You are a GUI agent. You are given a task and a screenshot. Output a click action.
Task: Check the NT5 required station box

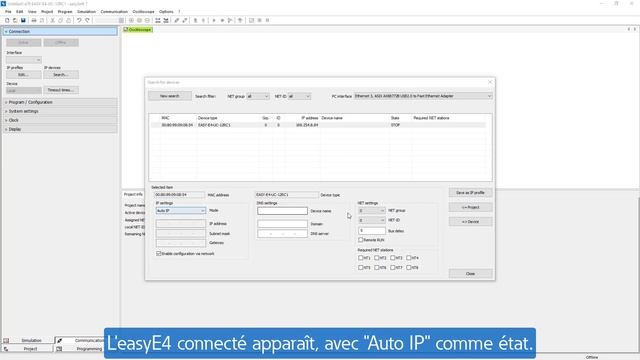360,268
